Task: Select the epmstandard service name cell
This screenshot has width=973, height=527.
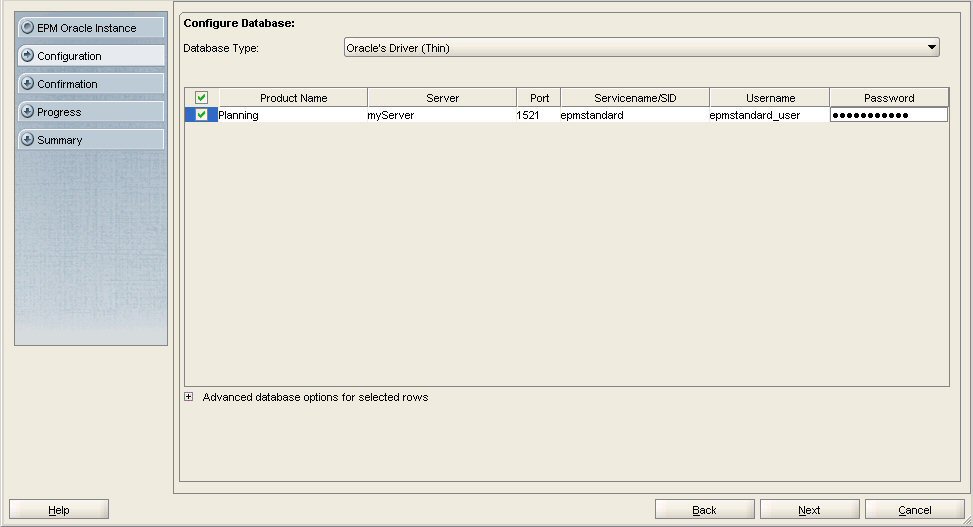Action: (x=634, y=115)
